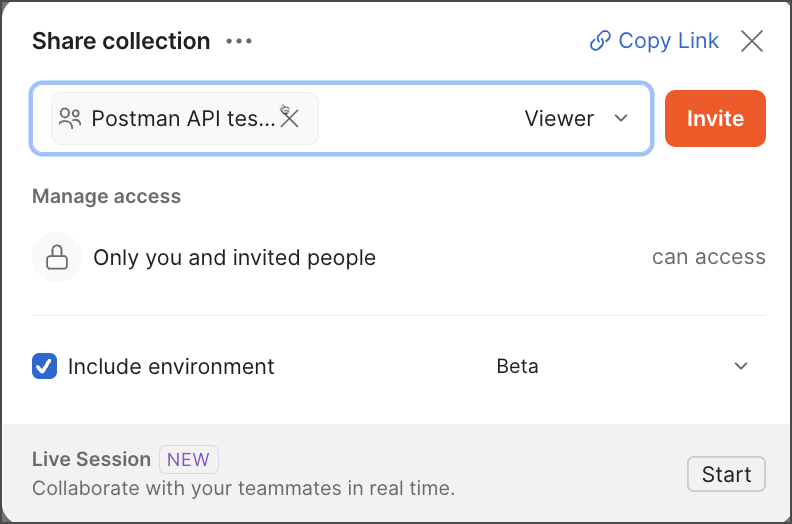Uncheck the Include environment checkbox

pos(44,366)
